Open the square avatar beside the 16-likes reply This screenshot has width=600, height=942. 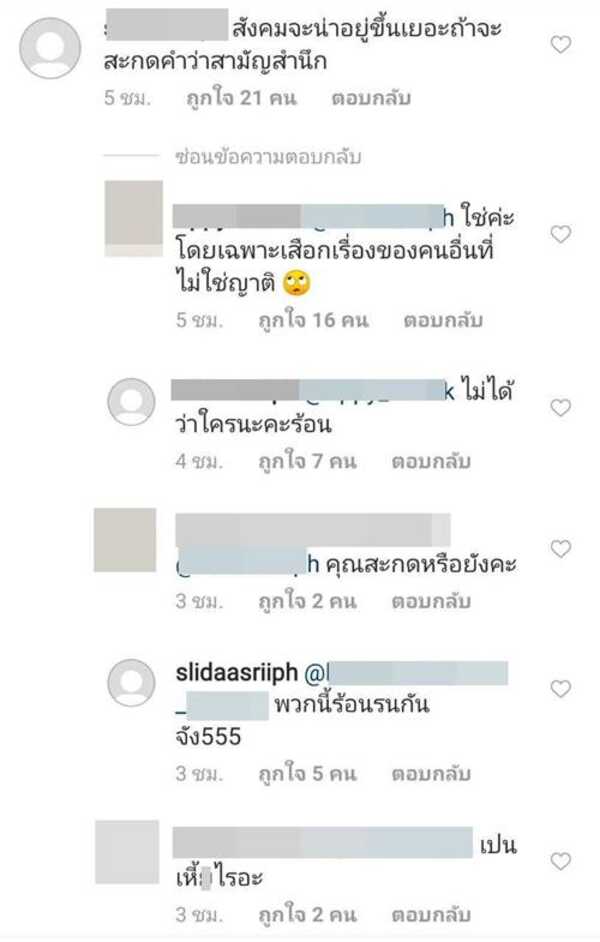133,219
